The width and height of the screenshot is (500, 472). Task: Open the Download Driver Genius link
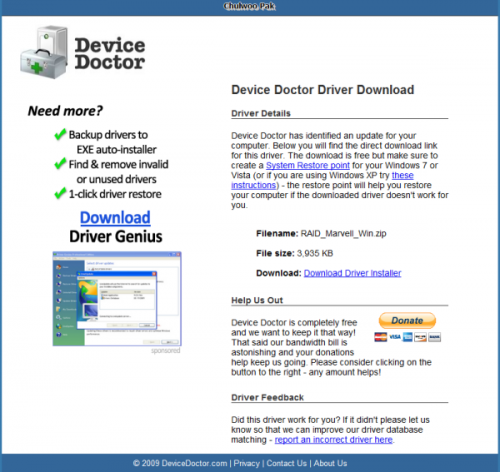[115, 218]
